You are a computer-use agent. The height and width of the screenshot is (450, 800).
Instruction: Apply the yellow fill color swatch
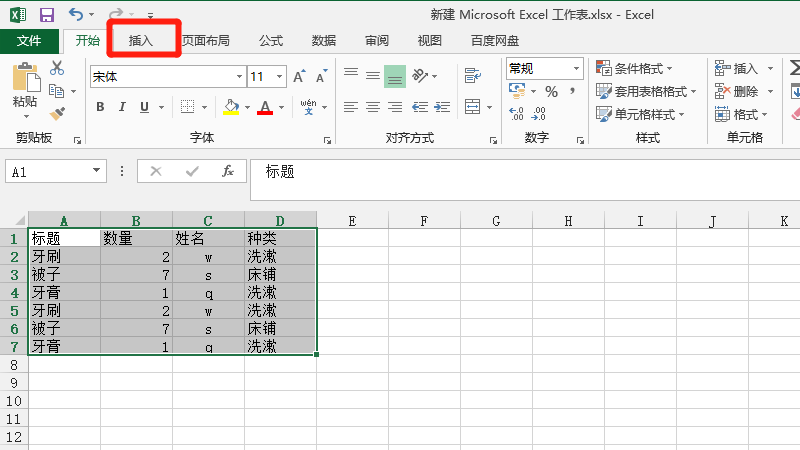pyautogui.click(x=231, y=107)
